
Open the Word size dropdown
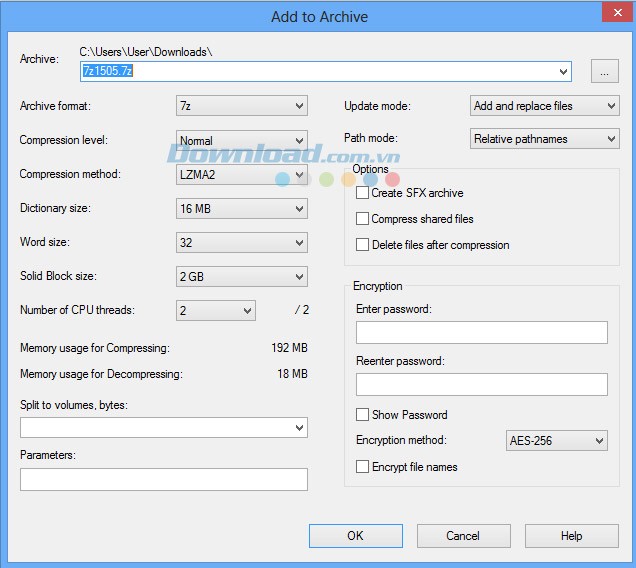(x=241, y=243)
